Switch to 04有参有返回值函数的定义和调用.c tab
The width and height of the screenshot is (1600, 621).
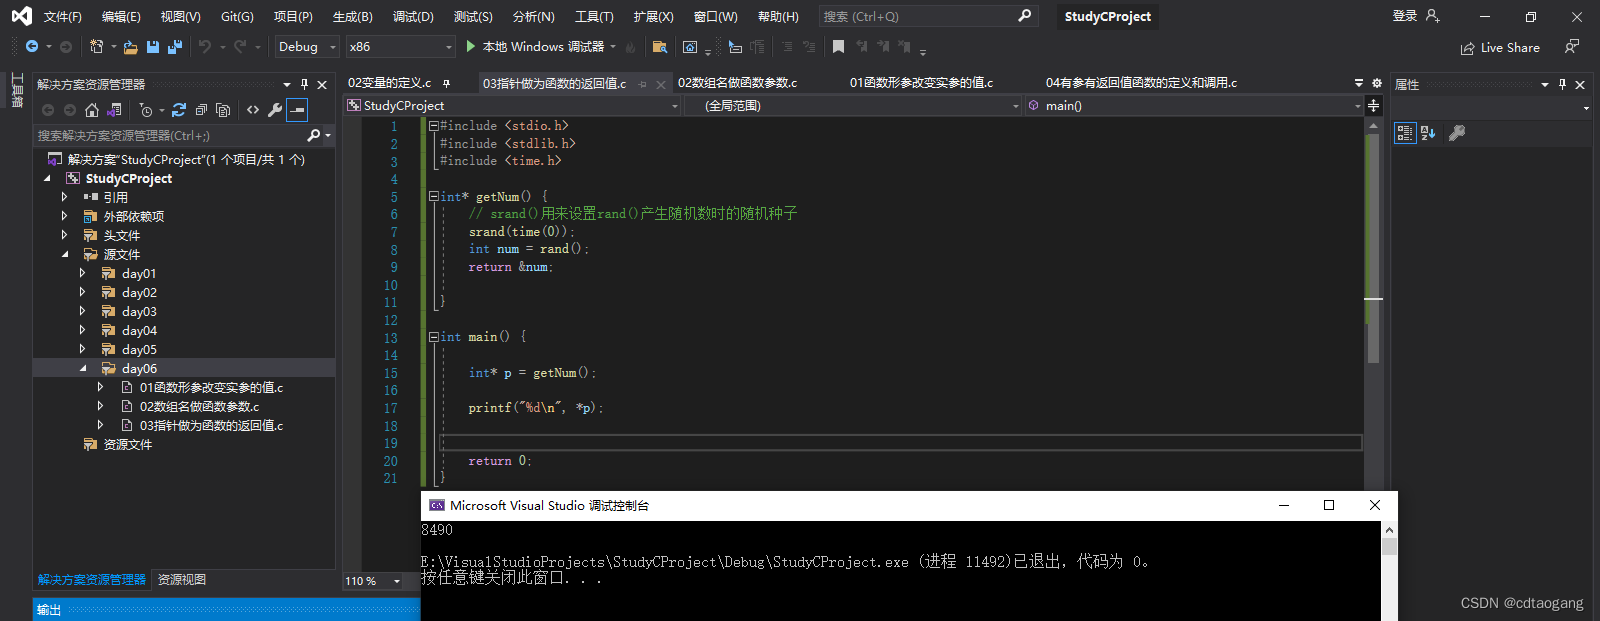coord(1141,83)
